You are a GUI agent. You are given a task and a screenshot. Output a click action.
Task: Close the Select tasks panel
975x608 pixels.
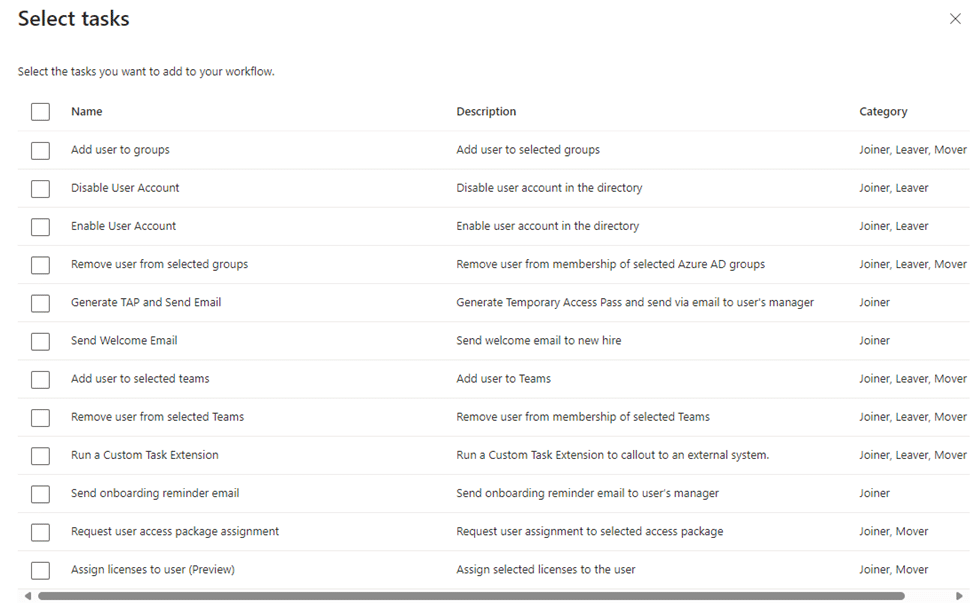[955, 19]
